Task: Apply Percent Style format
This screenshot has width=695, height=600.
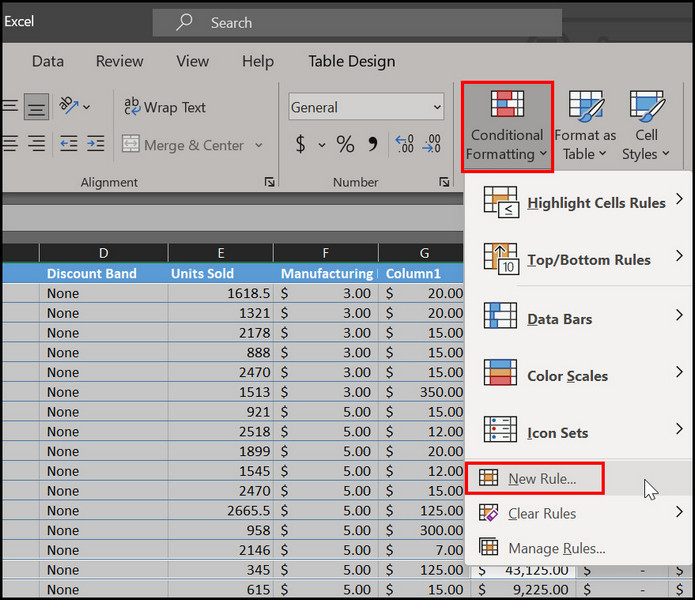Action: pyautogui.click(x=345, y=144)
